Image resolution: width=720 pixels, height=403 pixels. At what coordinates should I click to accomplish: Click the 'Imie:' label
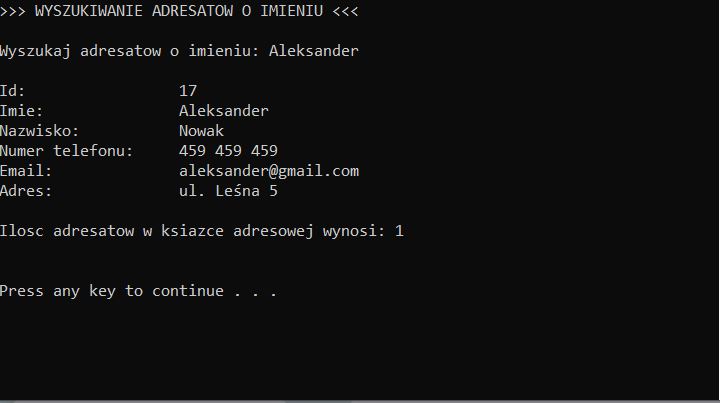(x=22, y=111)
